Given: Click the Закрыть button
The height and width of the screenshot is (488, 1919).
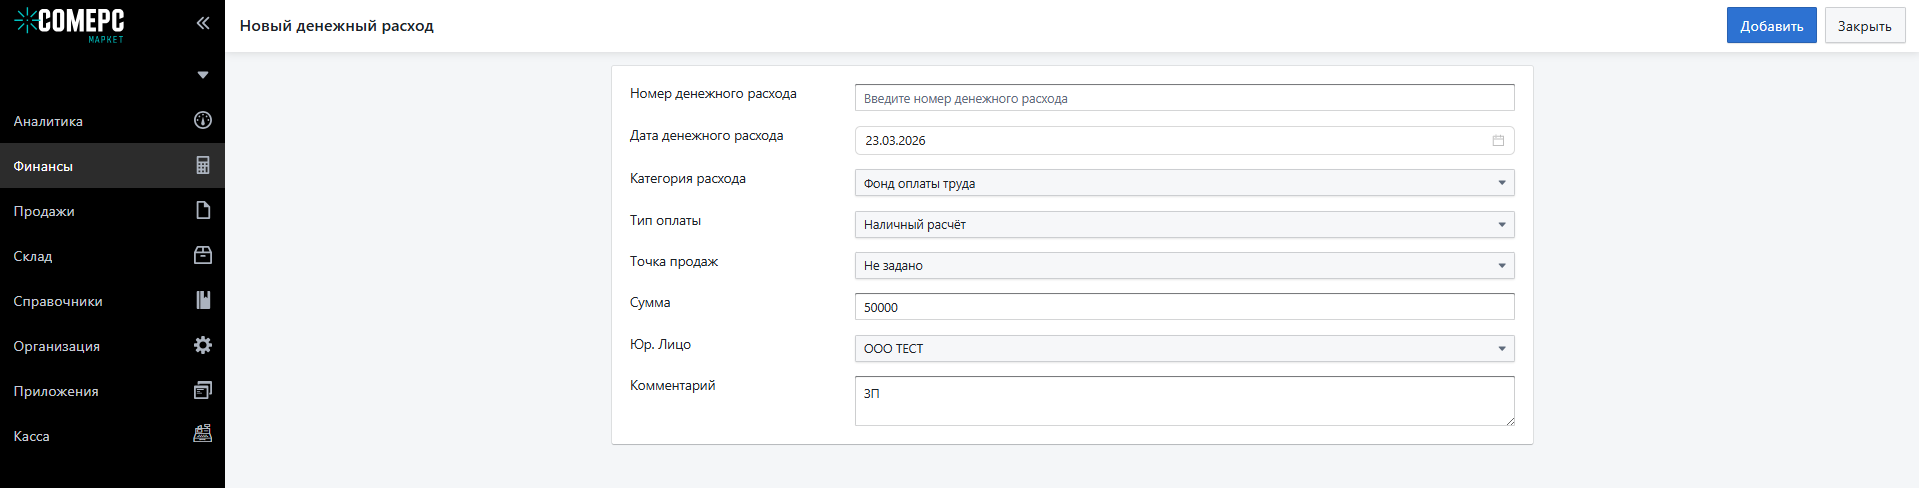Looking at the screenshot, I should (1864, 26).
